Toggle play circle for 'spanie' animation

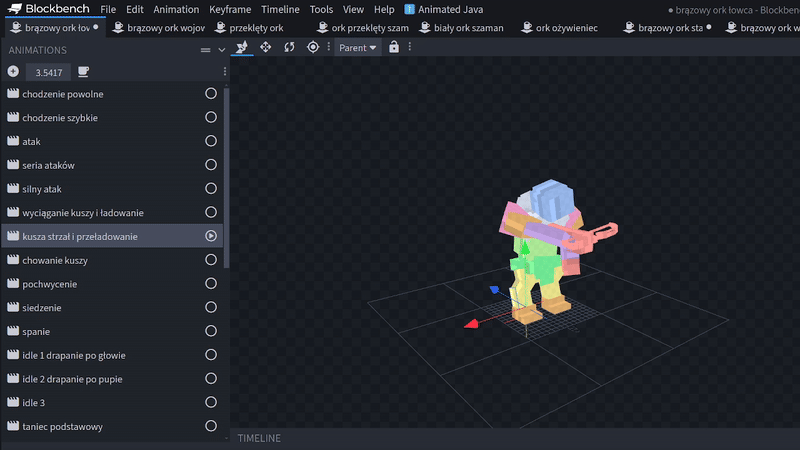211,331
